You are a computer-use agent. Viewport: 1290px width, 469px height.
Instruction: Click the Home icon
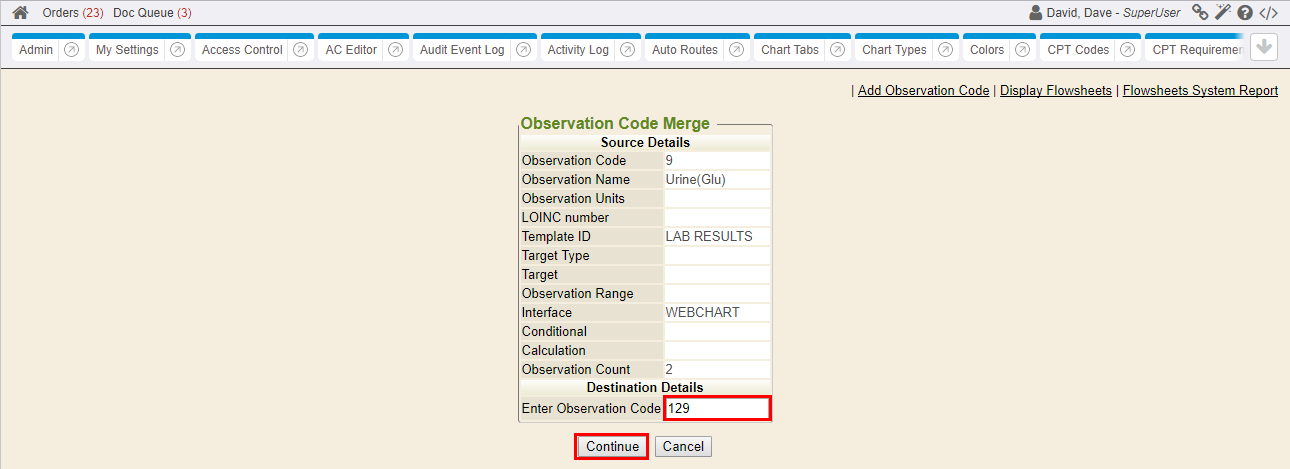pos(20,13)
